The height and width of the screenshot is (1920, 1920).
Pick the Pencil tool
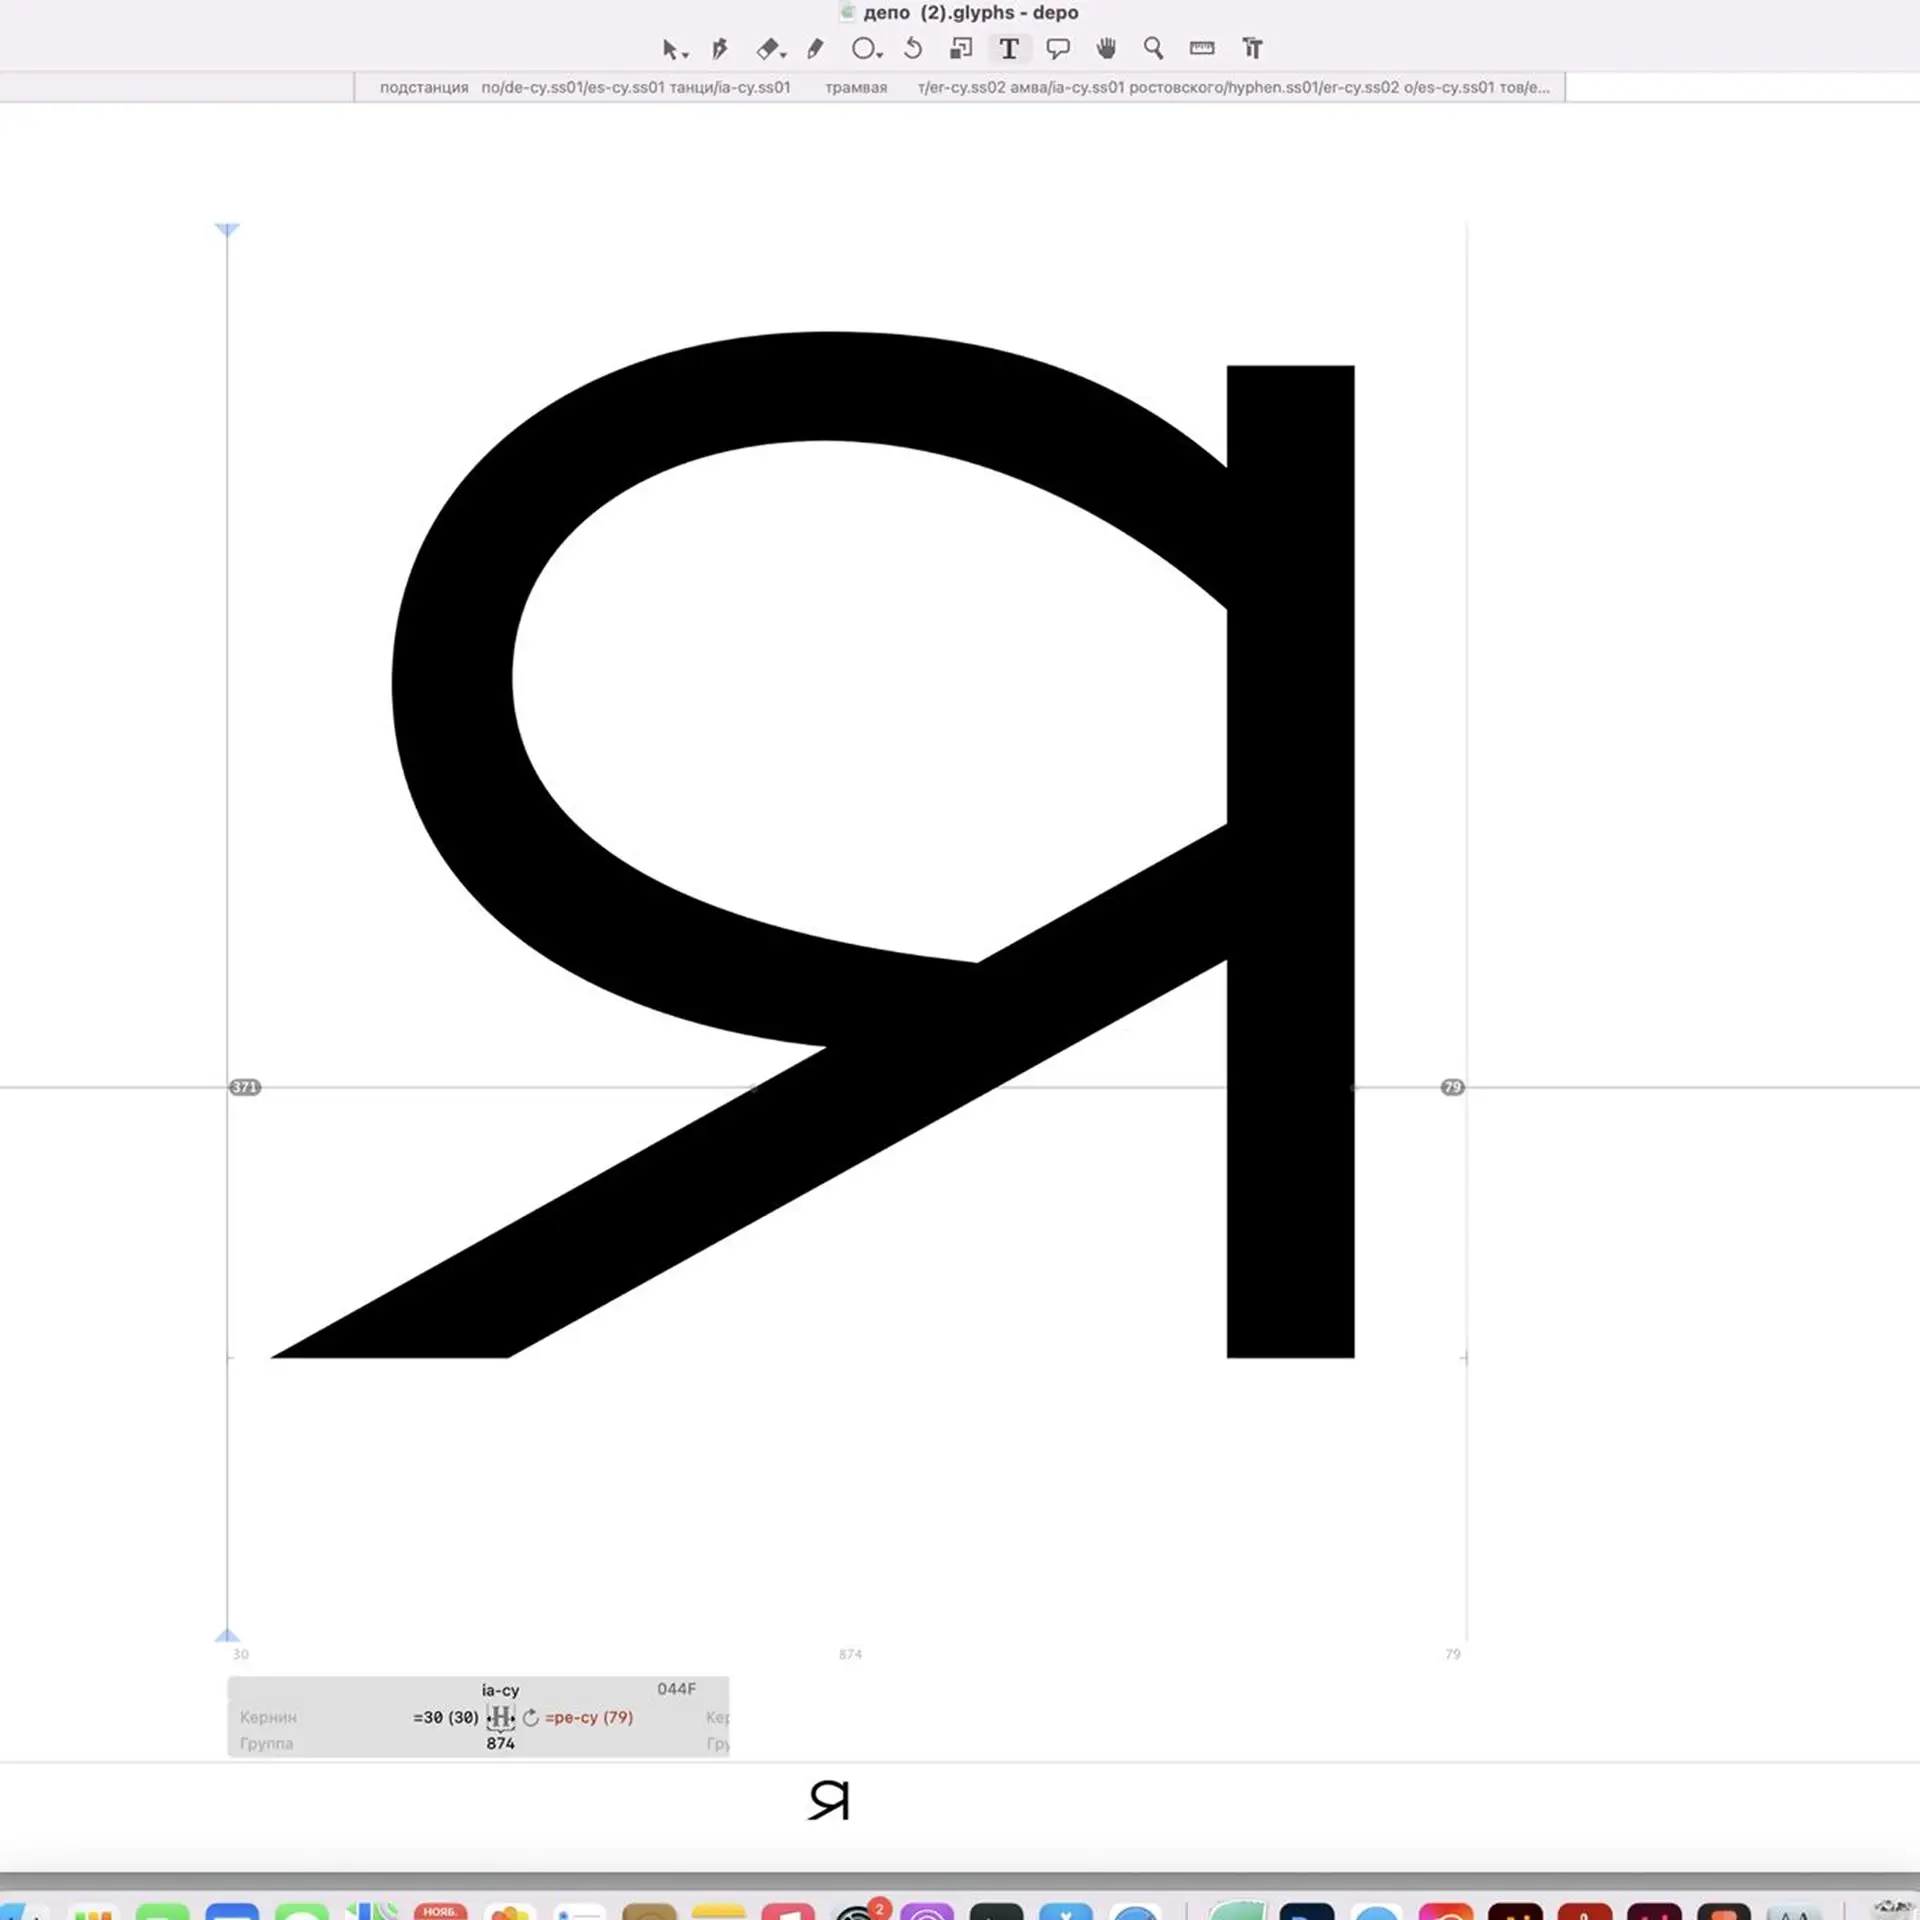(x=815, y=49)
